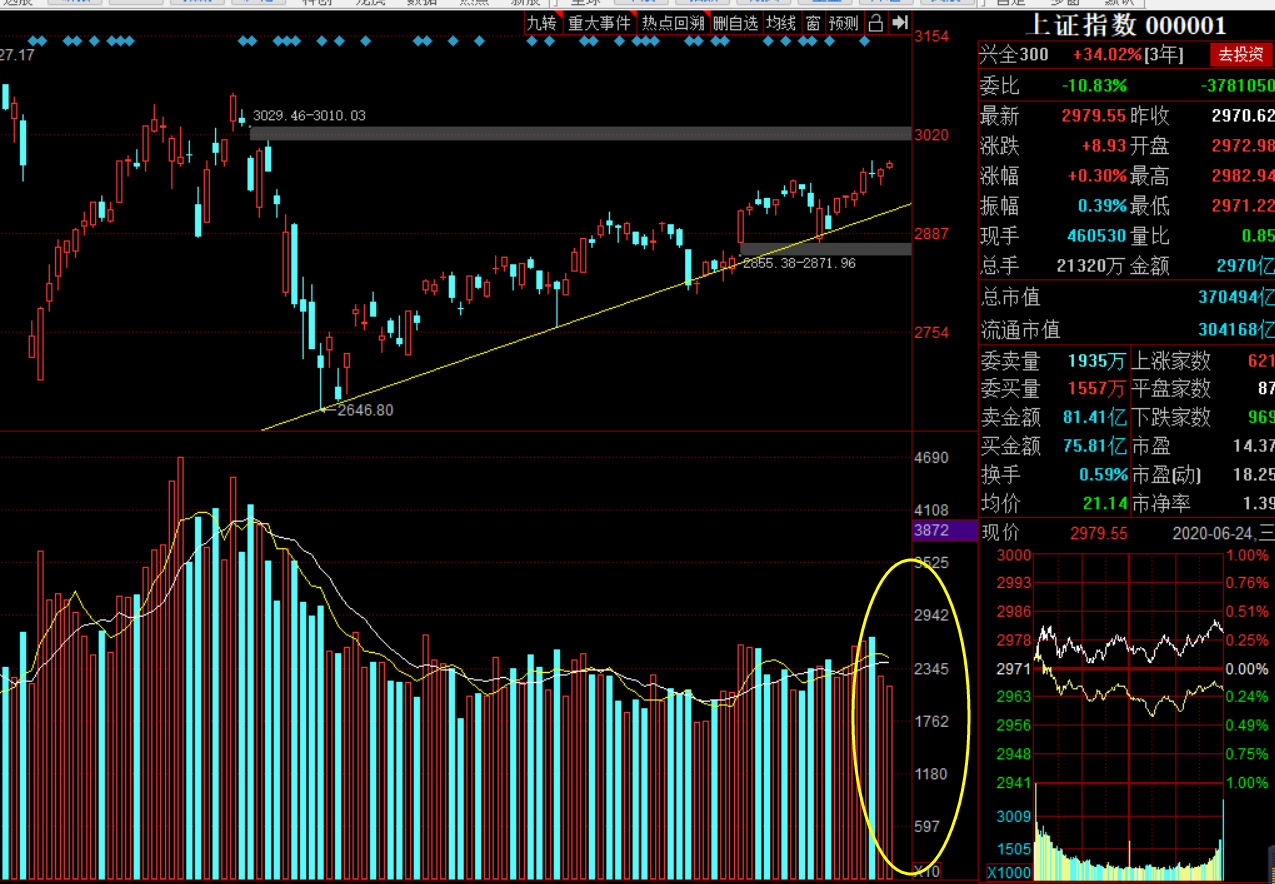Click the 振幅 0.39% value

[x=1102, y=206]
